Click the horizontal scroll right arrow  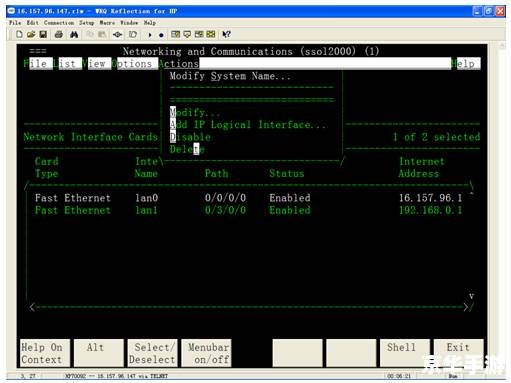tap(466, 307)
